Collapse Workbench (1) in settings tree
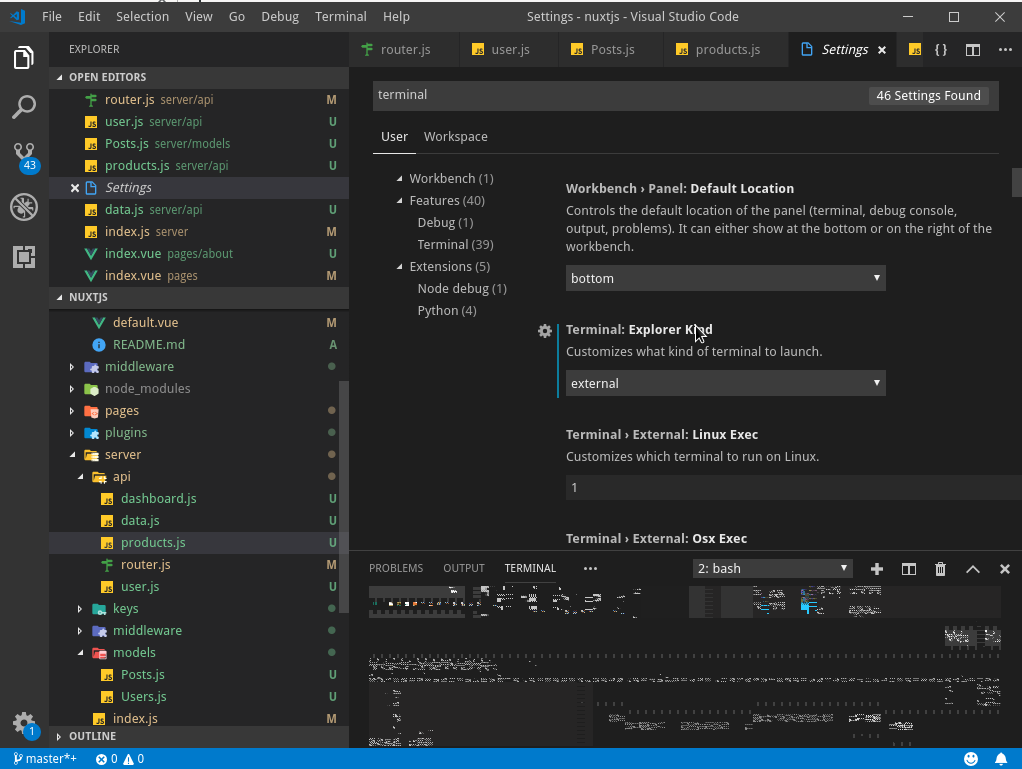 pyautogui.click(x=400, y=179)
